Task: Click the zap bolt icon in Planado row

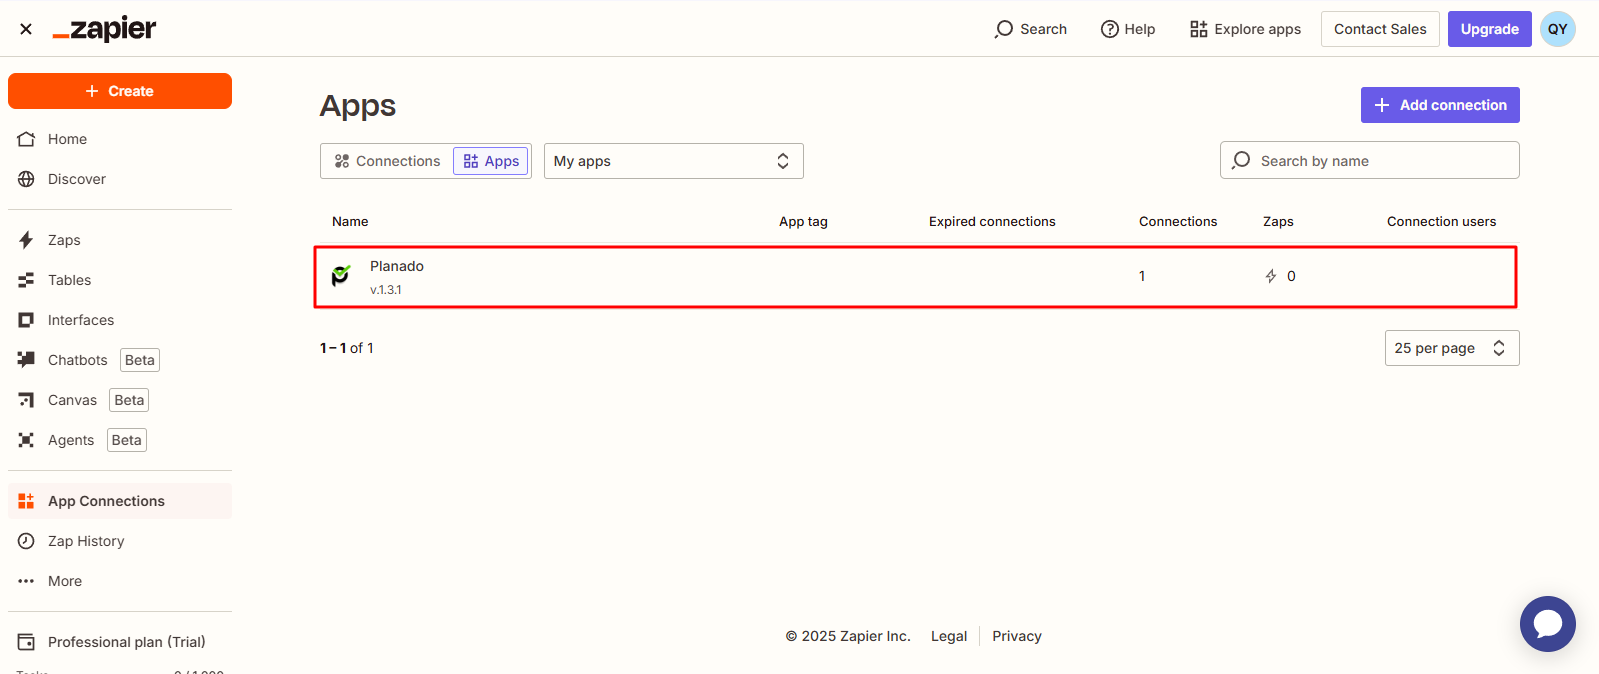Action: point(1271,276)
